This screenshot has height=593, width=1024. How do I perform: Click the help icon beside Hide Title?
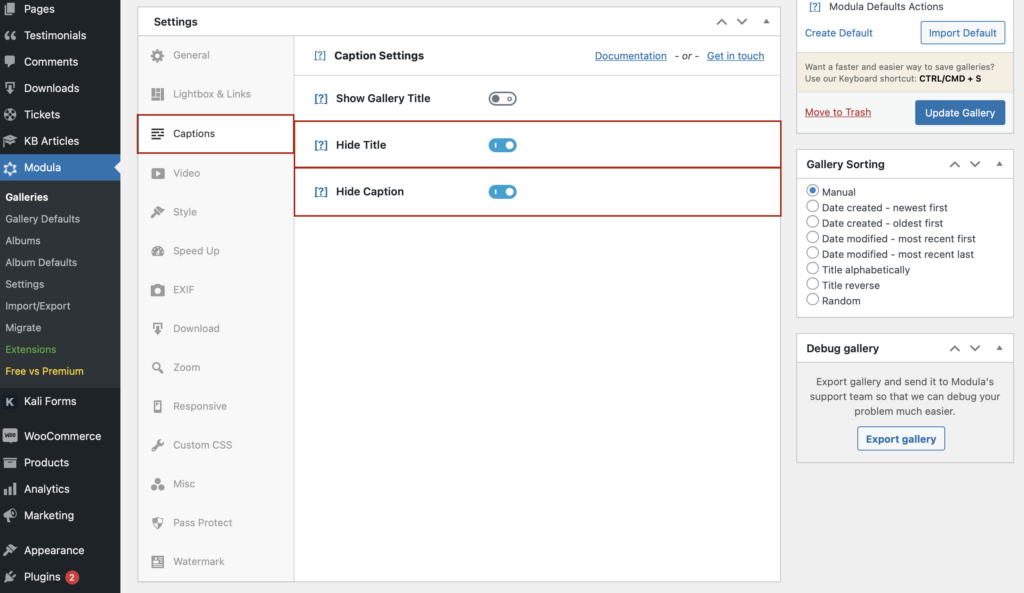pos(321,145)
